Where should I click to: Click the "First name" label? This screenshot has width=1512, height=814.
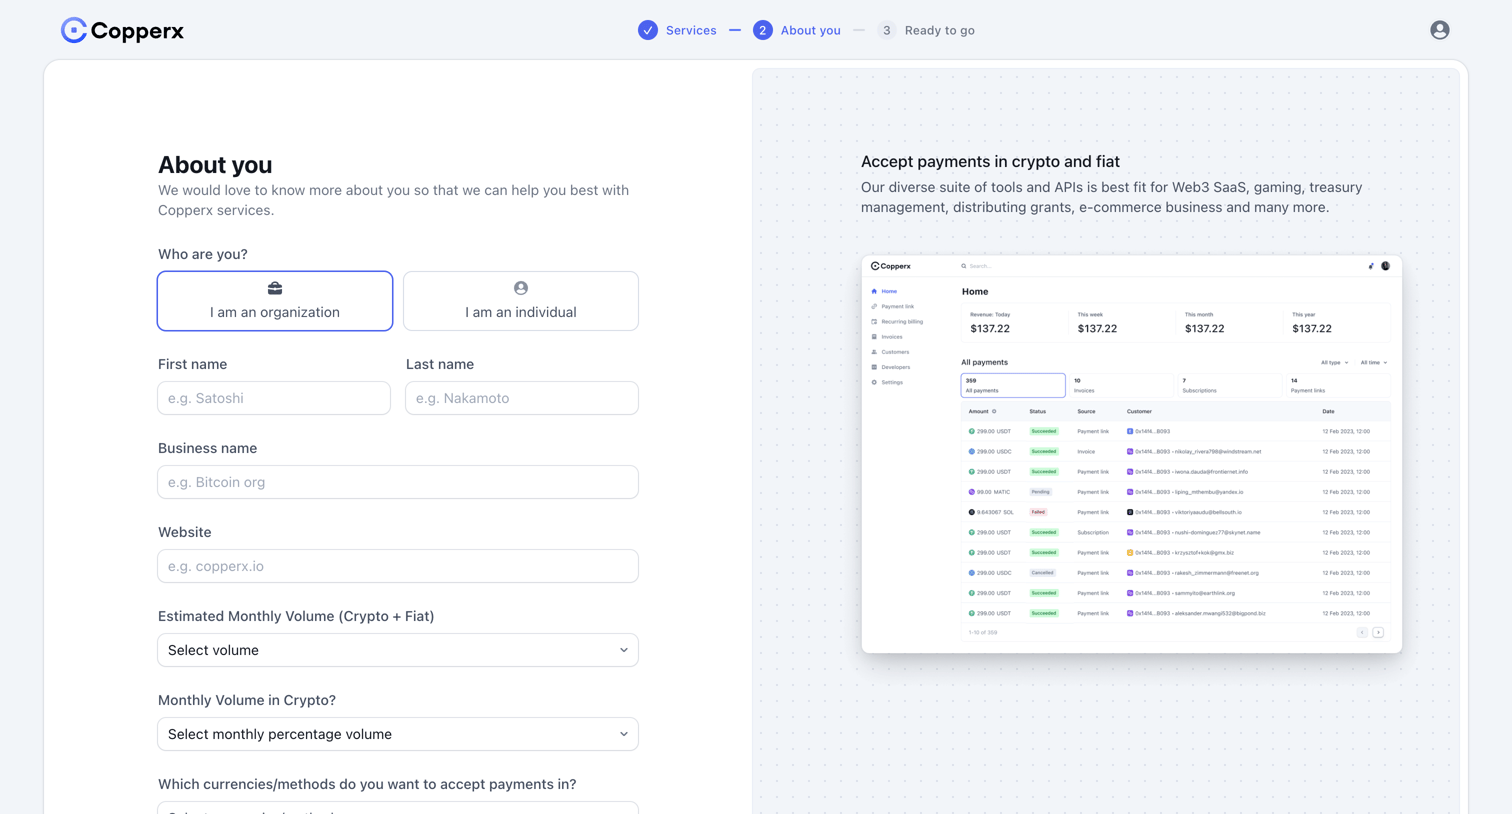click(x=193, y=364)
